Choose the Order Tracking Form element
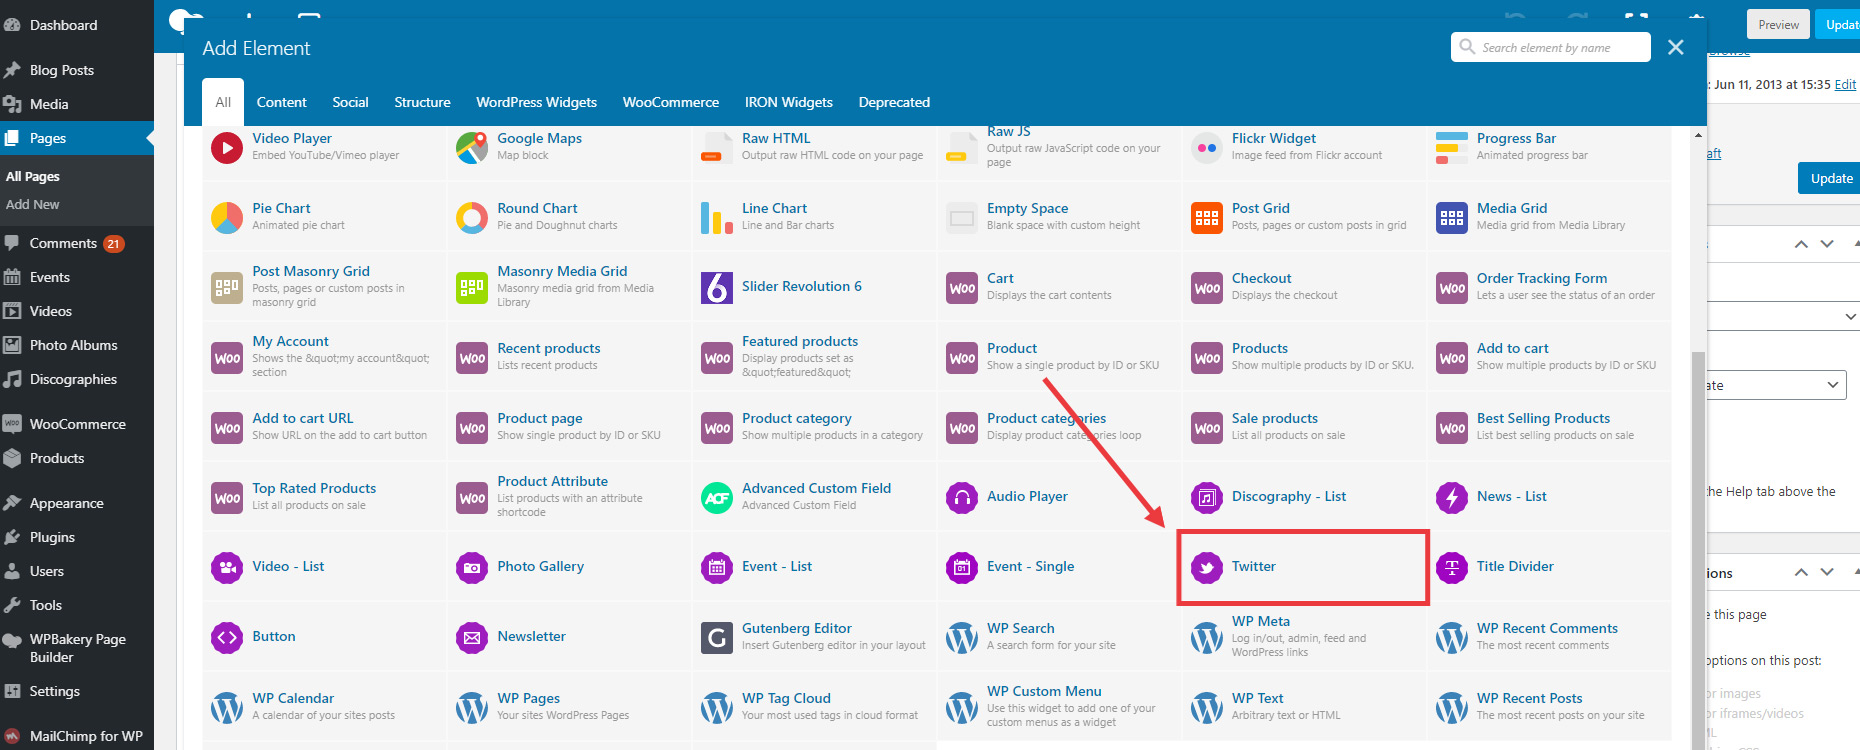Viewport: 1860px width, 750px height. (x=1550, y=286)
